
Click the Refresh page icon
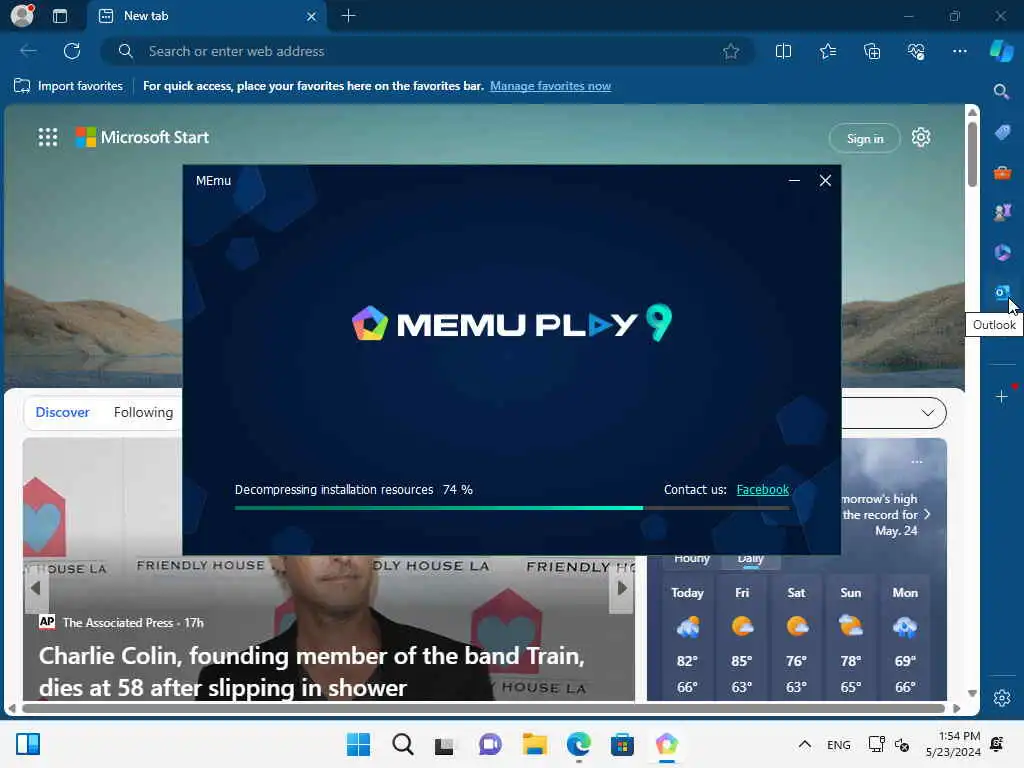tap(72, 51)
